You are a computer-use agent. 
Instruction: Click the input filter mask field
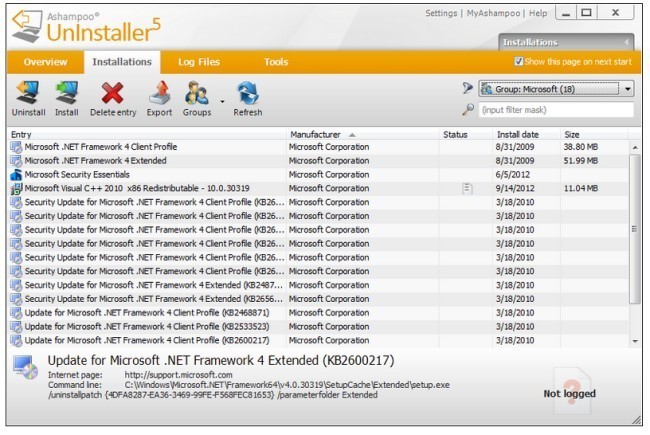click(x=556, y=110)
